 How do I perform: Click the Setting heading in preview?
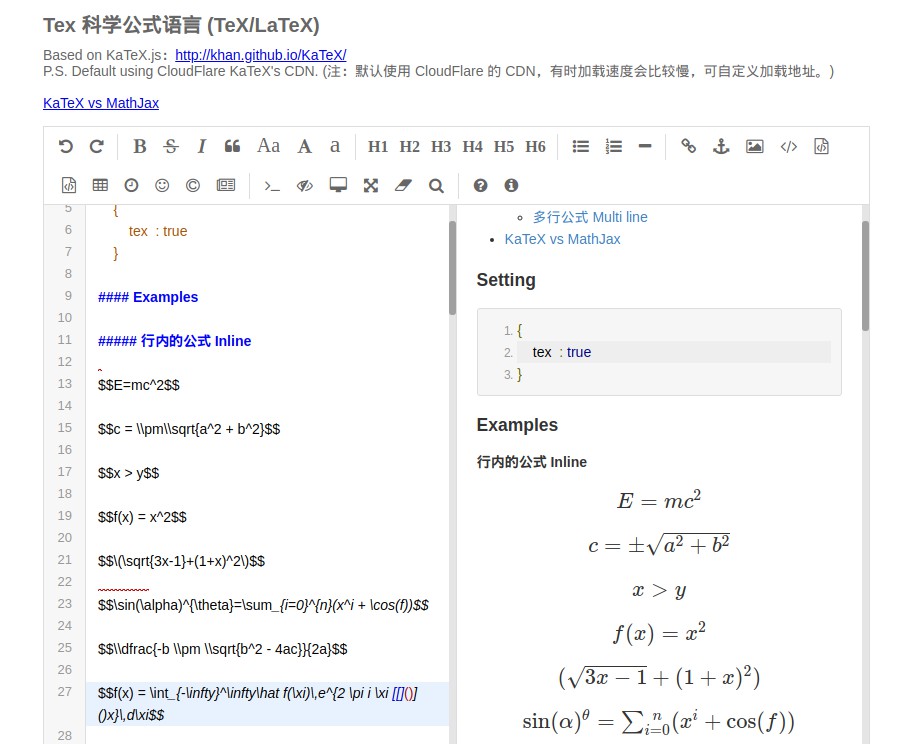click(x=506, y=280)
